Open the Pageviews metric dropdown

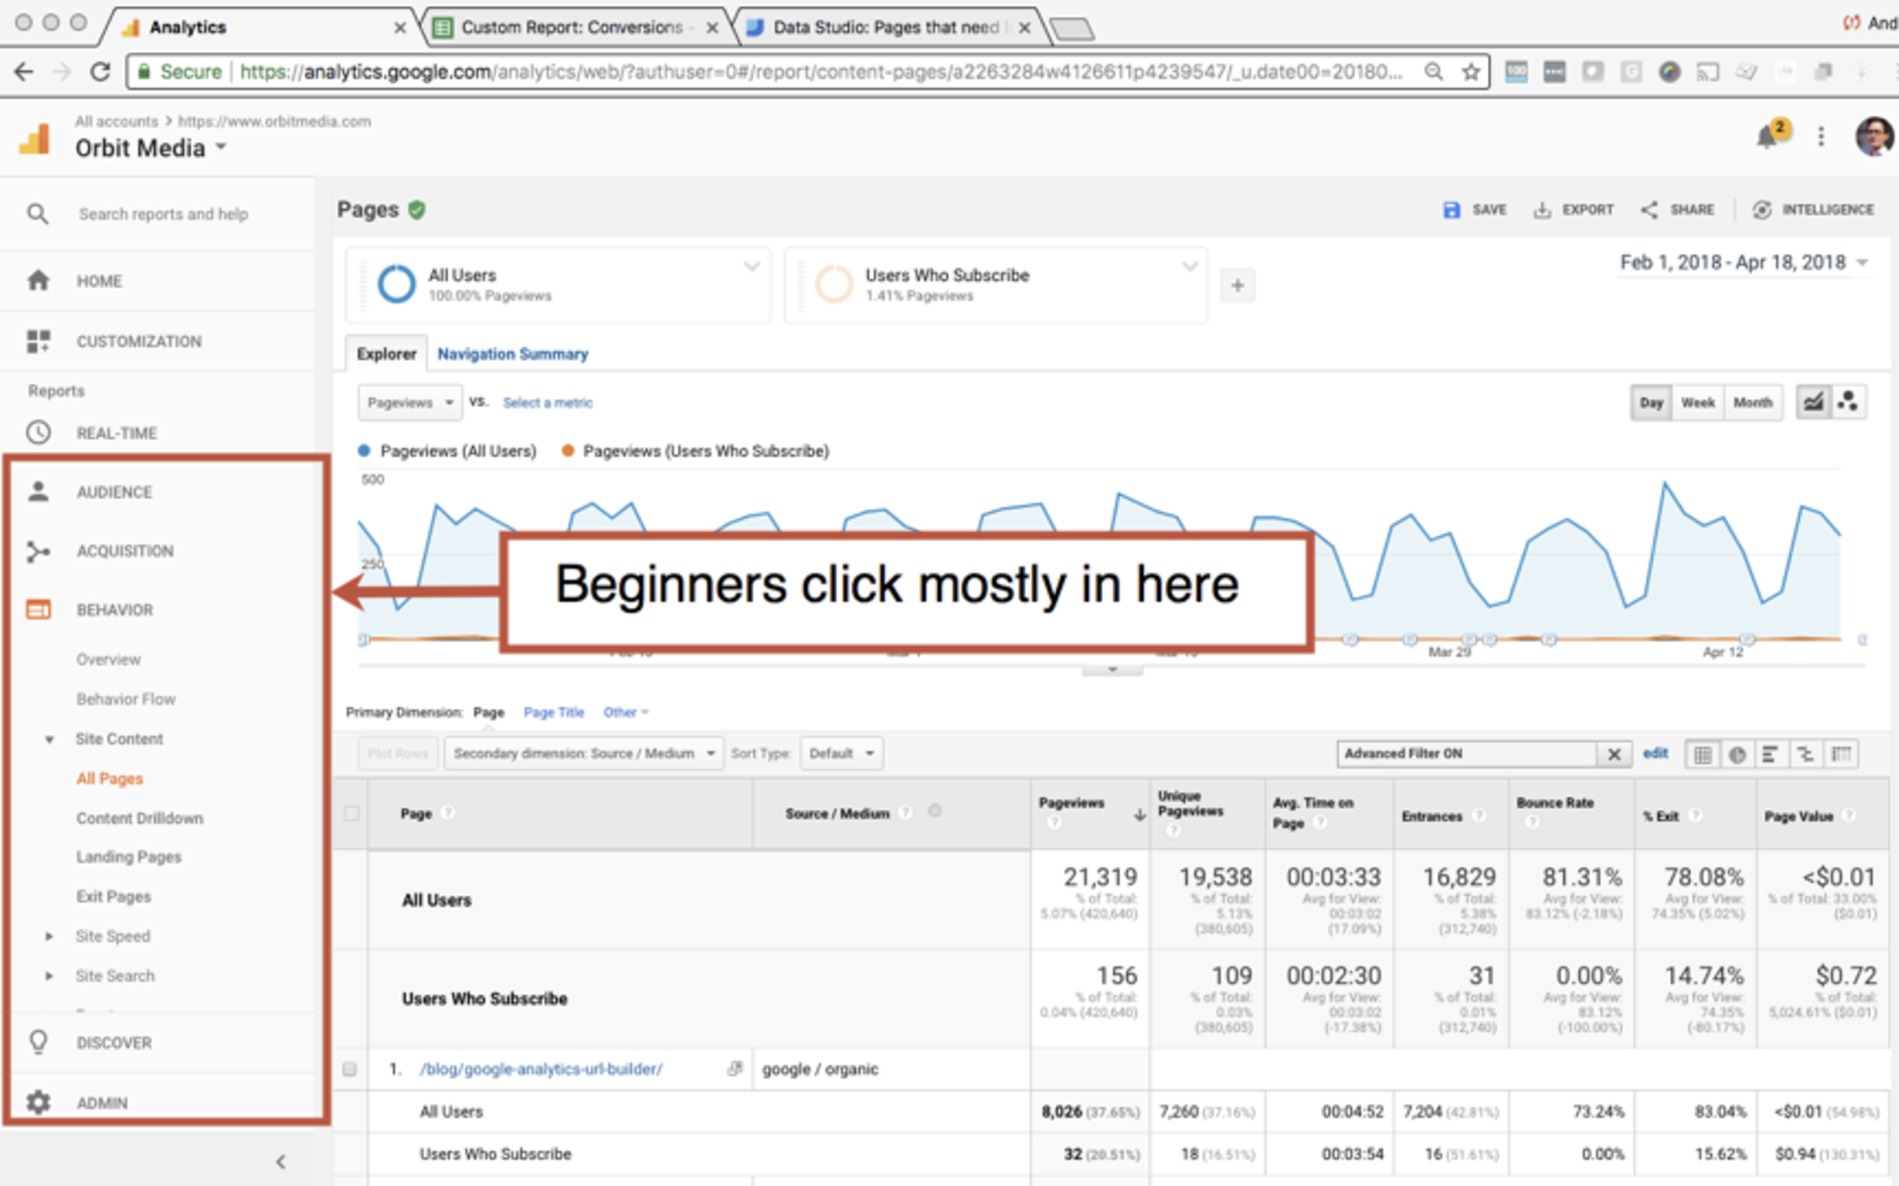pyautogui.click(x=410, y=402)
